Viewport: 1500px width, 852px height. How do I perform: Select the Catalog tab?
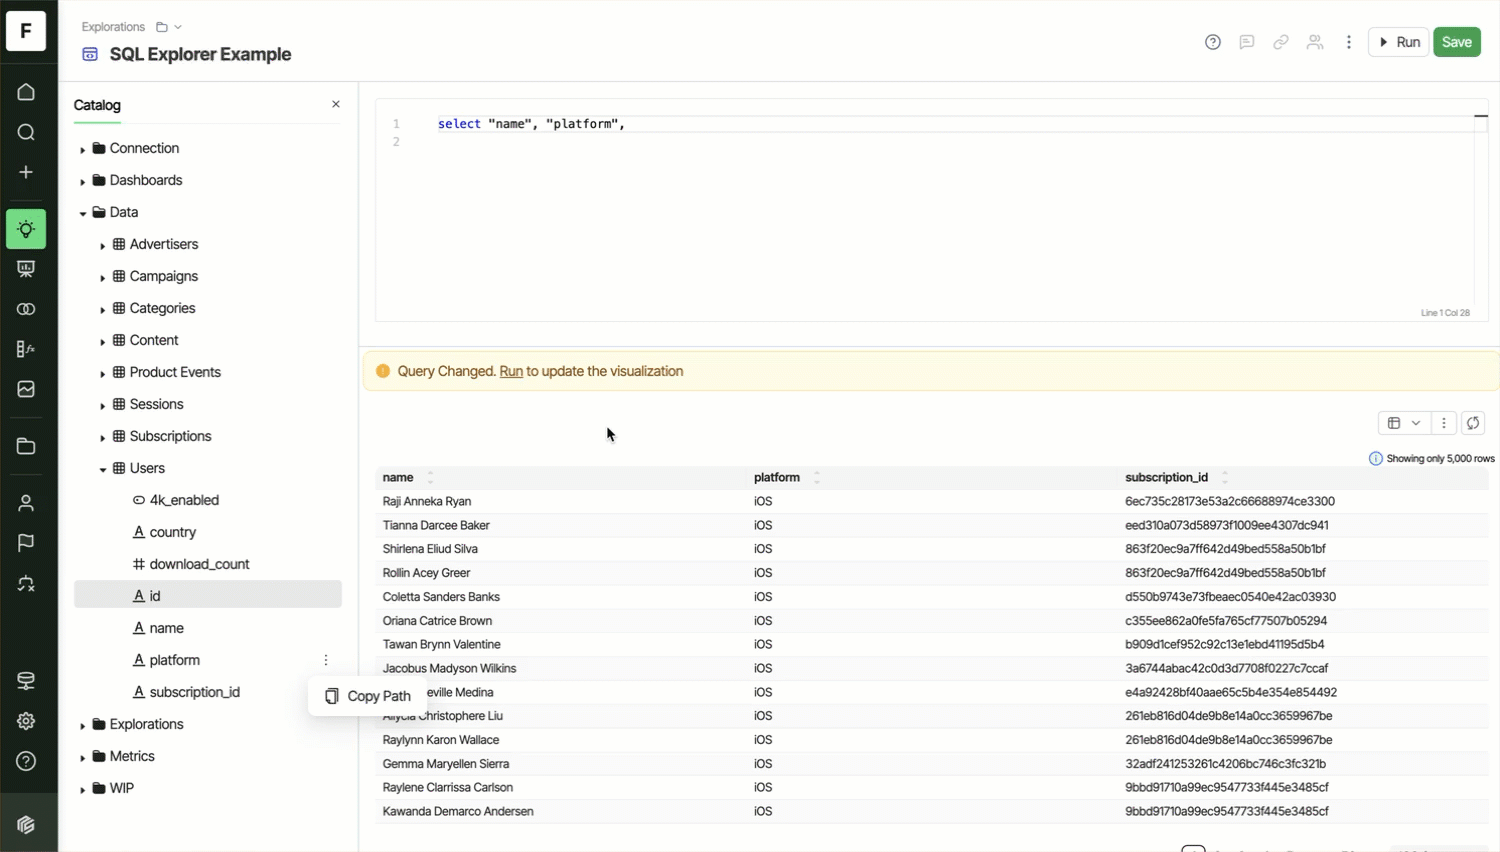click(x=97, y=105)
